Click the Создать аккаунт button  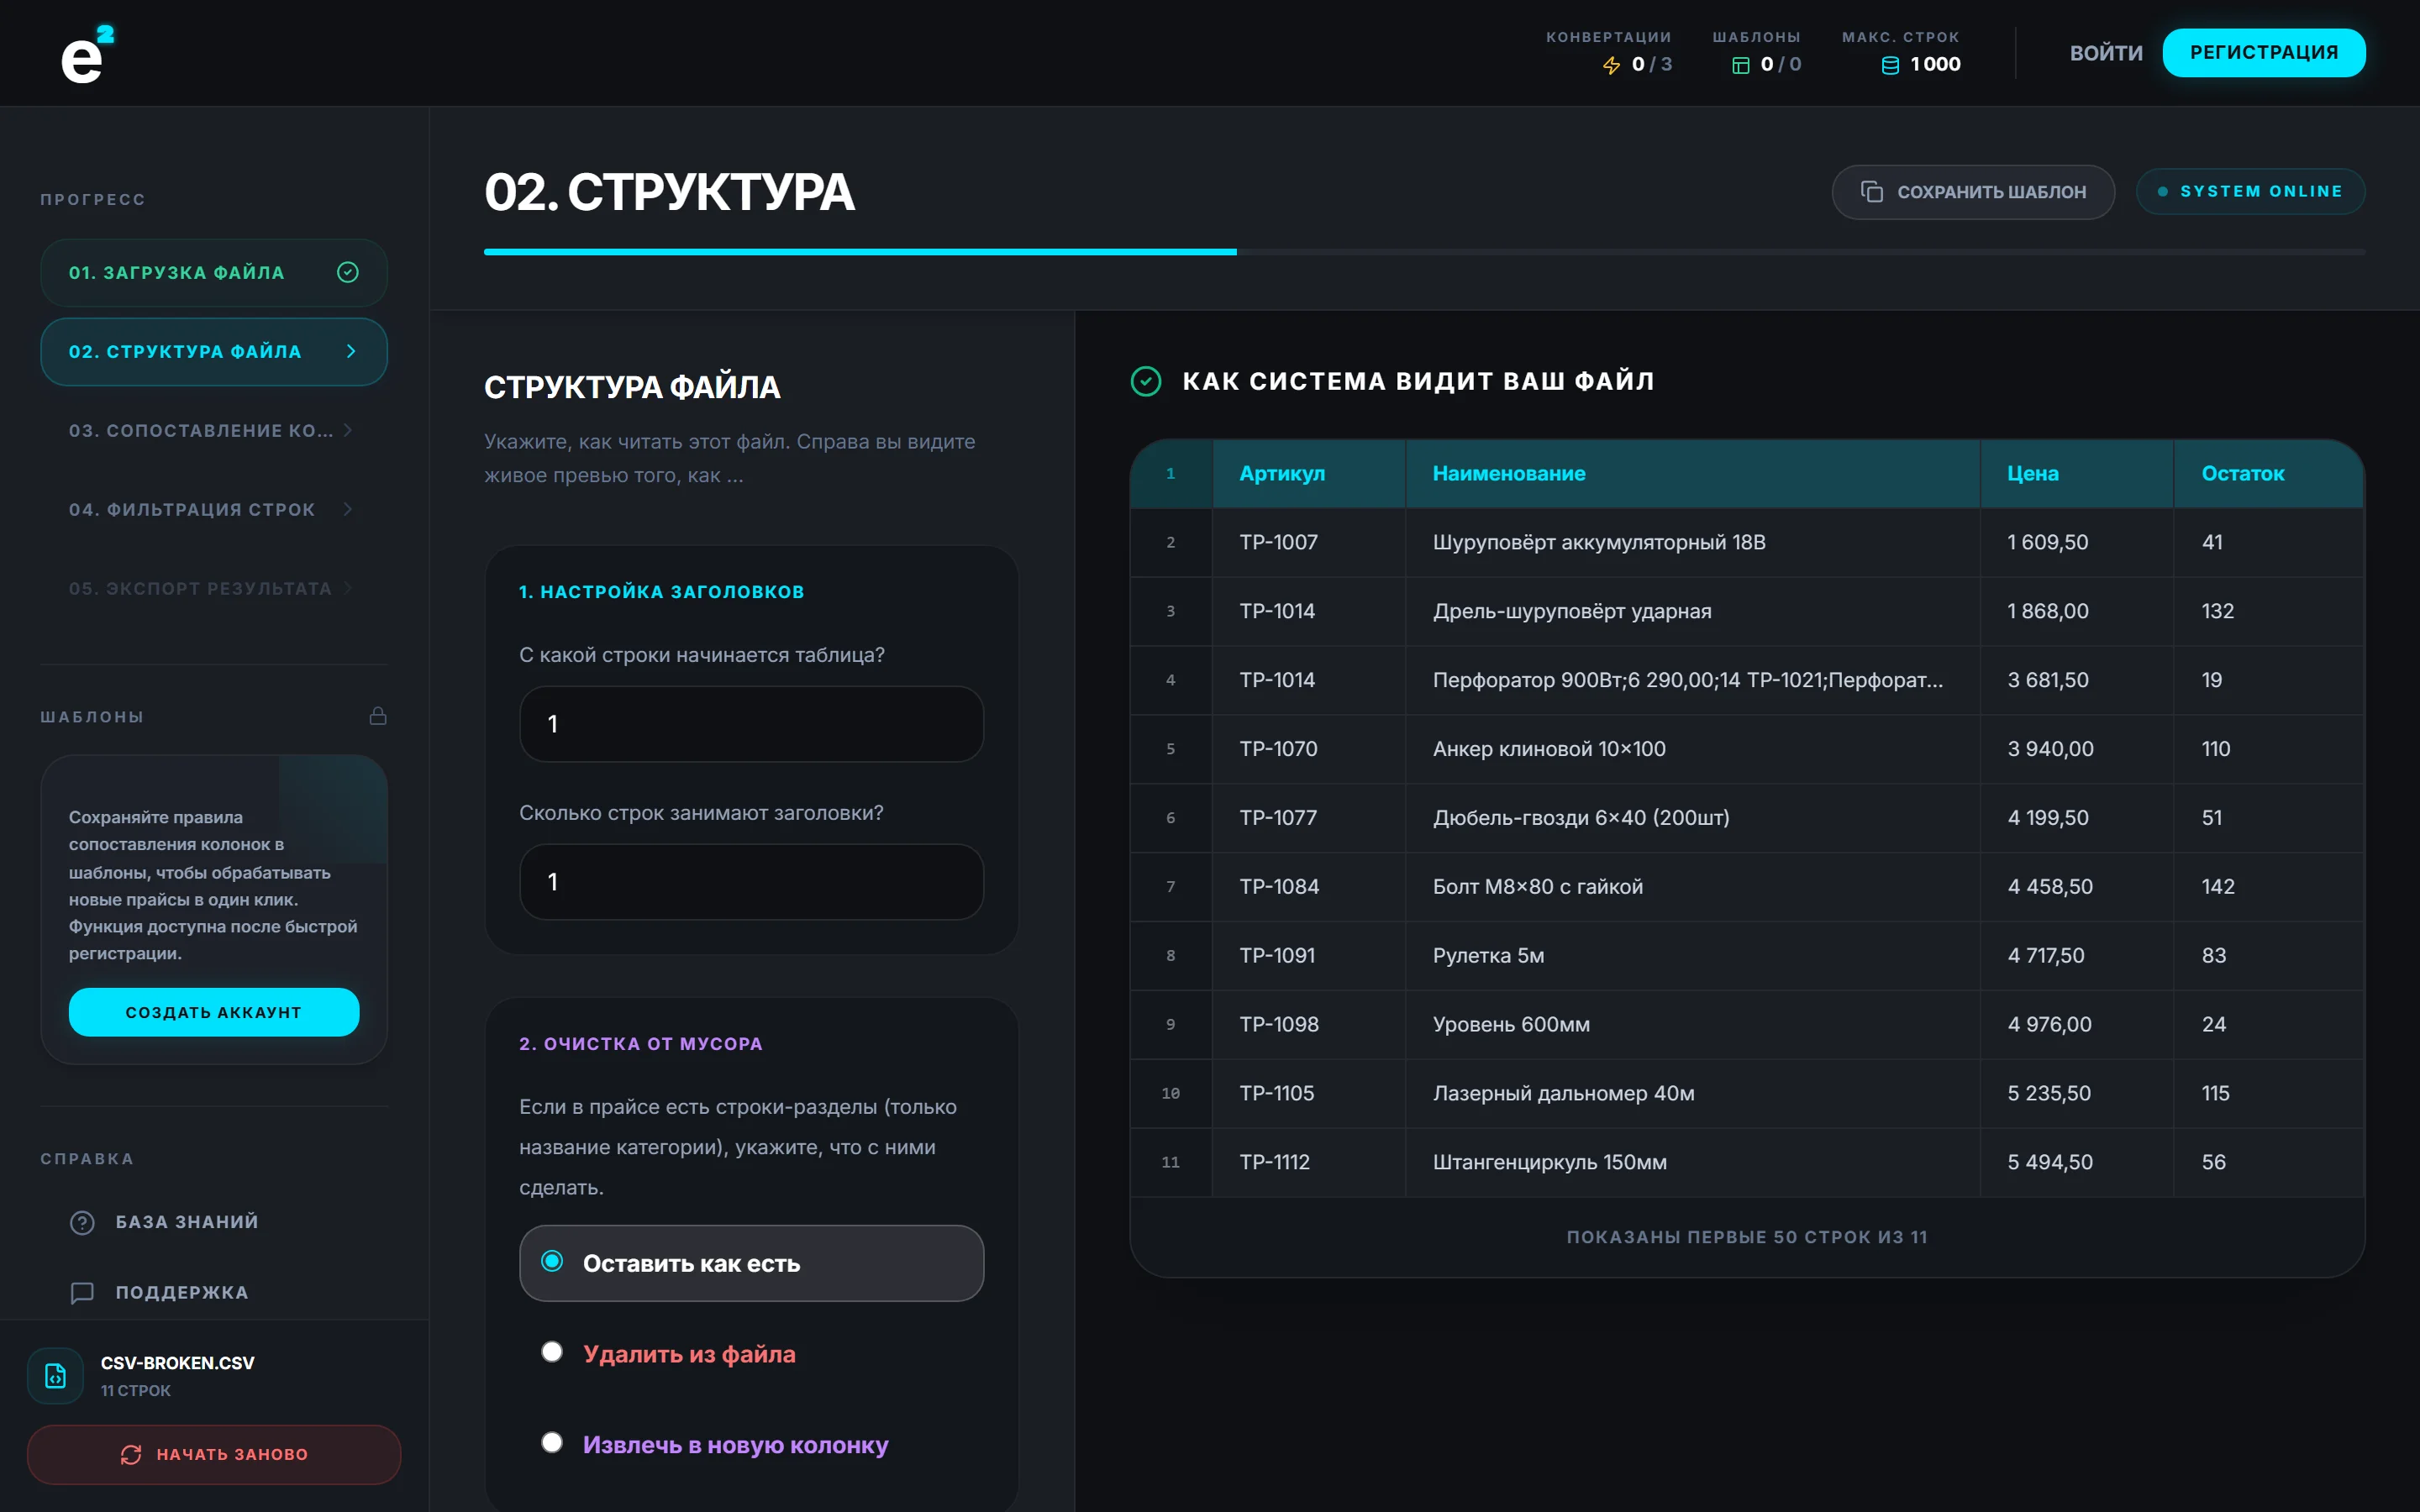pos(214,1012)
